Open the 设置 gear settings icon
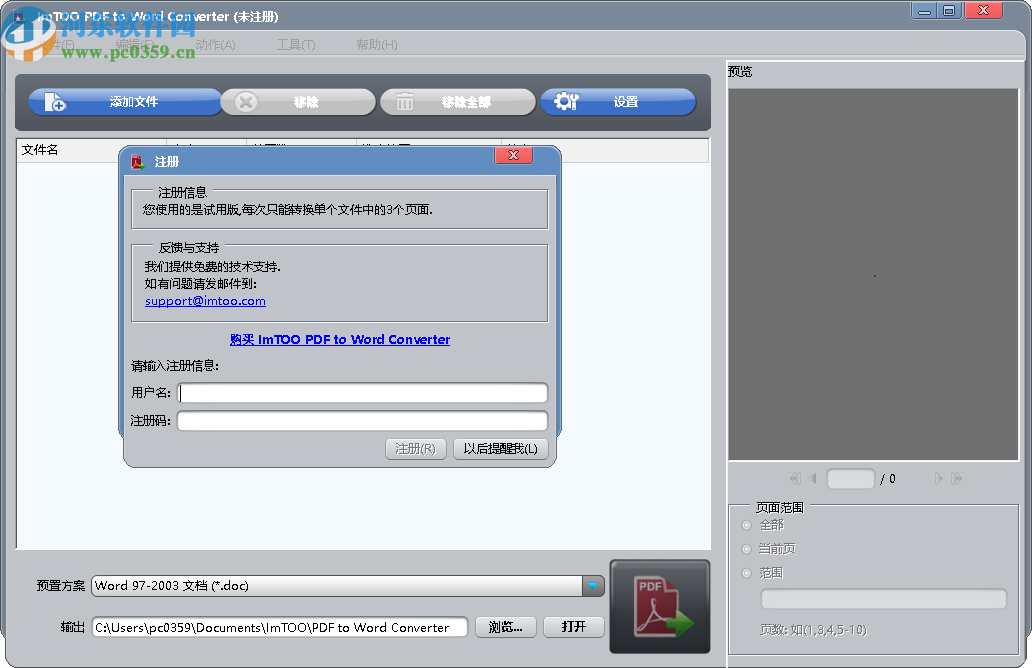 [x=564, y=101]
